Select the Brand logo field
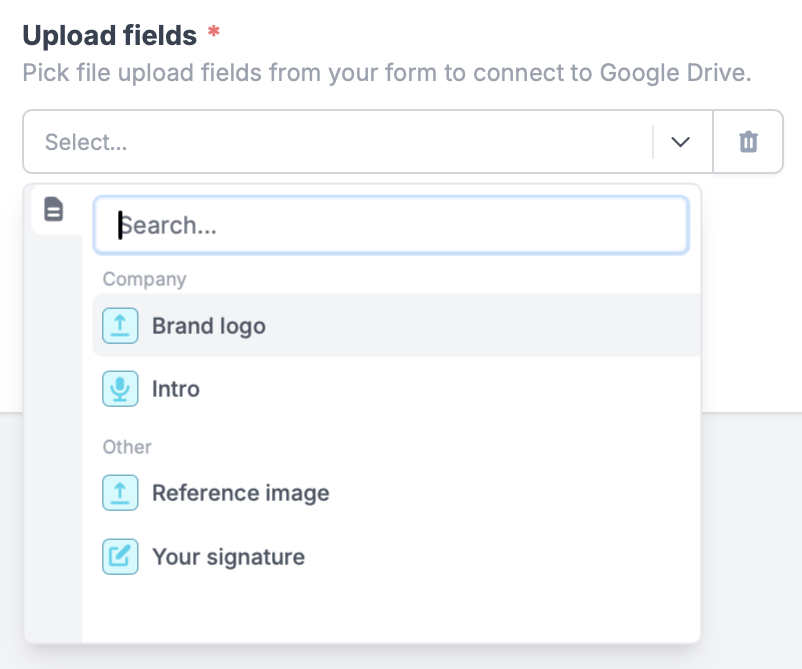Image resolution: width=802 pixels, height=669 pixels. pos(207,325)
